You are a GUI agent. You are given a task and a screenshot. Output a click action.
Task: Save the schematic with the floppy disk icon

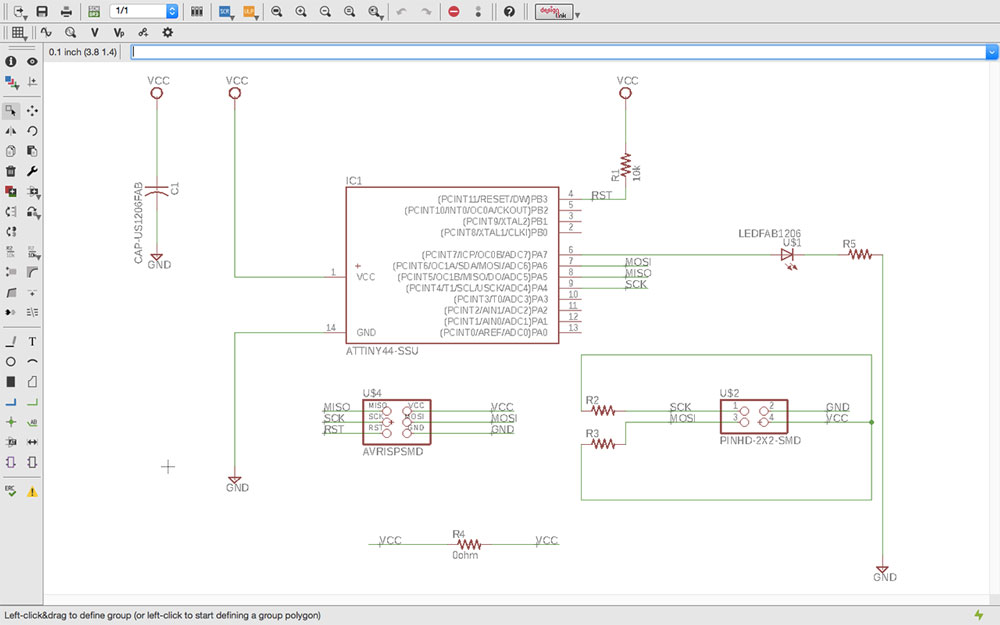click(42, 11)
